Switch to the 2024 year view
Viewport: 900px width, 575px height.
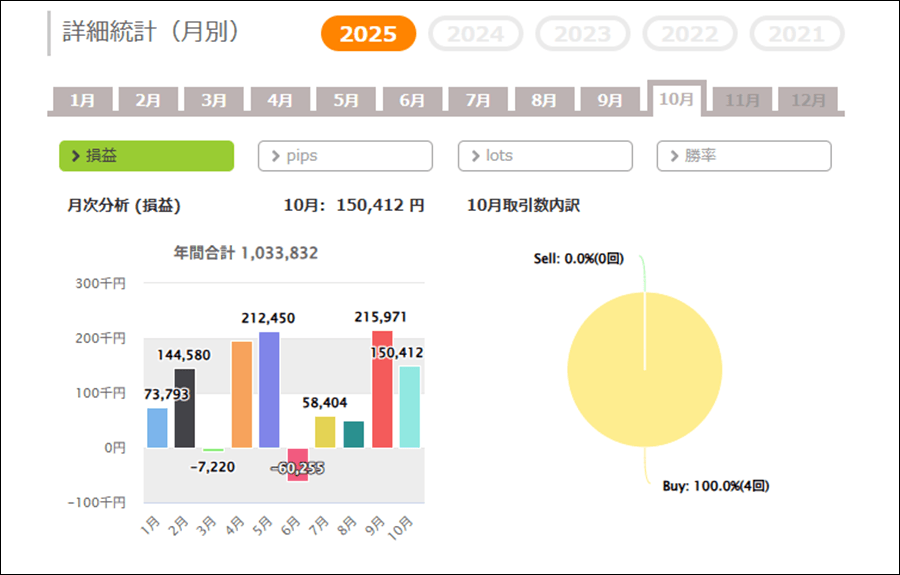tap(475, 34)
